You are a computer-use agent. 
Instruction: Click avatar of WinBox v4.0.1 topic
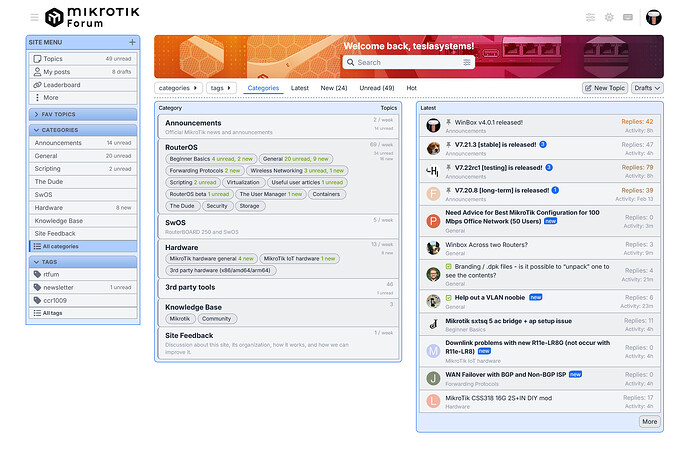[x=433, y=126]
